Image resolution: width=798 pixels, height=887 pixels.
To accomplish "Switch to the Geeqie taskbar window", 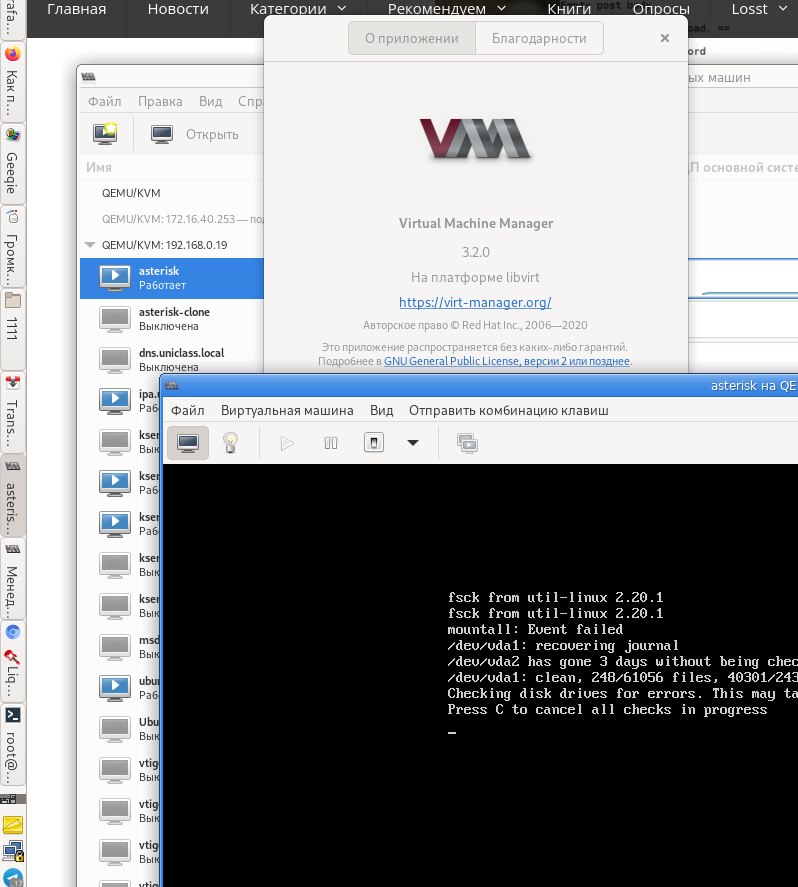I will click(x=12, y=163).
